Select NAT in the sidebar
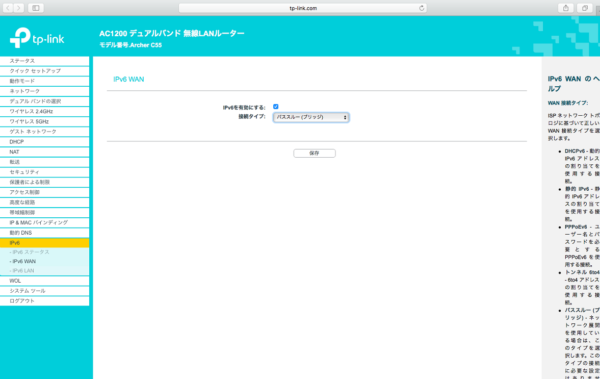600x379 pixels. click(x=44, y=152)
